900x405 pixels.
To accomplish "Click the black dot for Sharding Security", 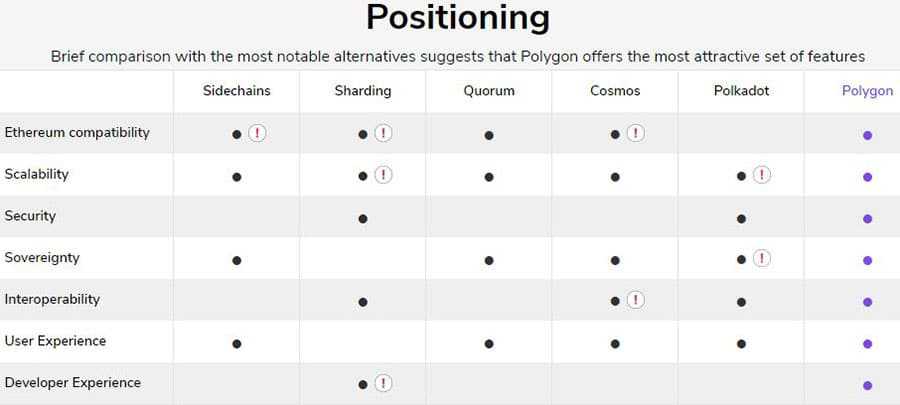I will coord(363,218).
